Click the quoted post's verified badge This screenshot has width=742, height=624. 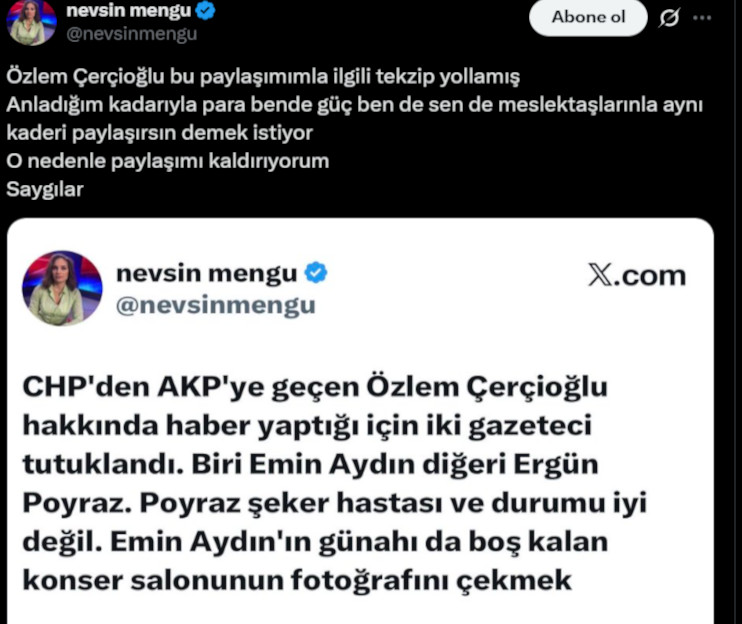[x=316, y=273]
